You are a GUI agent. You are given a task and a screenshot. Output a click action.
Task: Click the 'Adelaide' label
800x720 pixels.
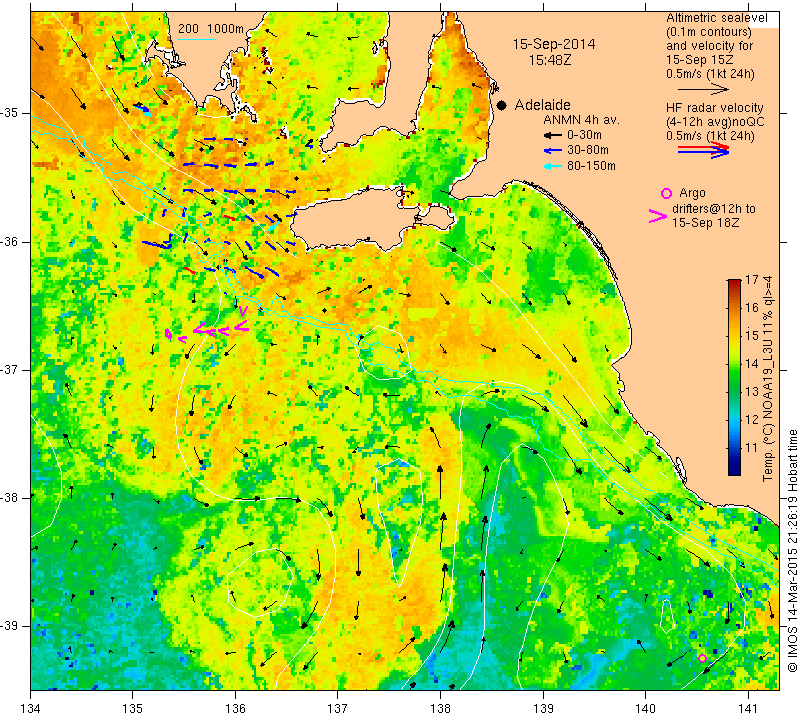542,105
